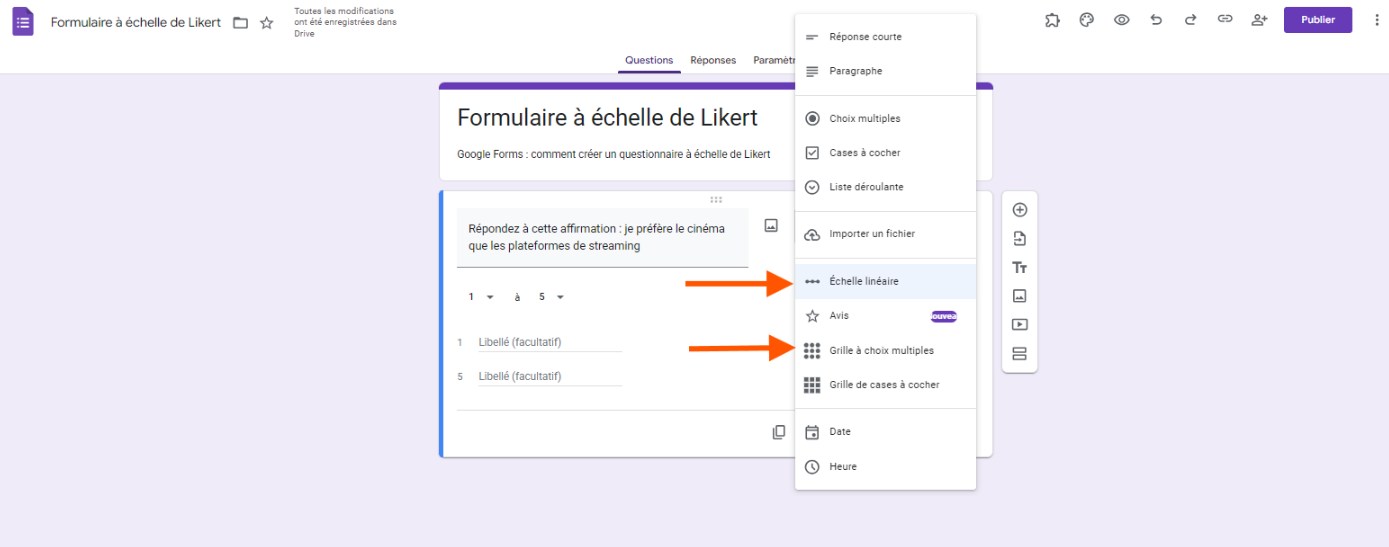
Task: Star the Likert form document
Action: coord(267,23)
